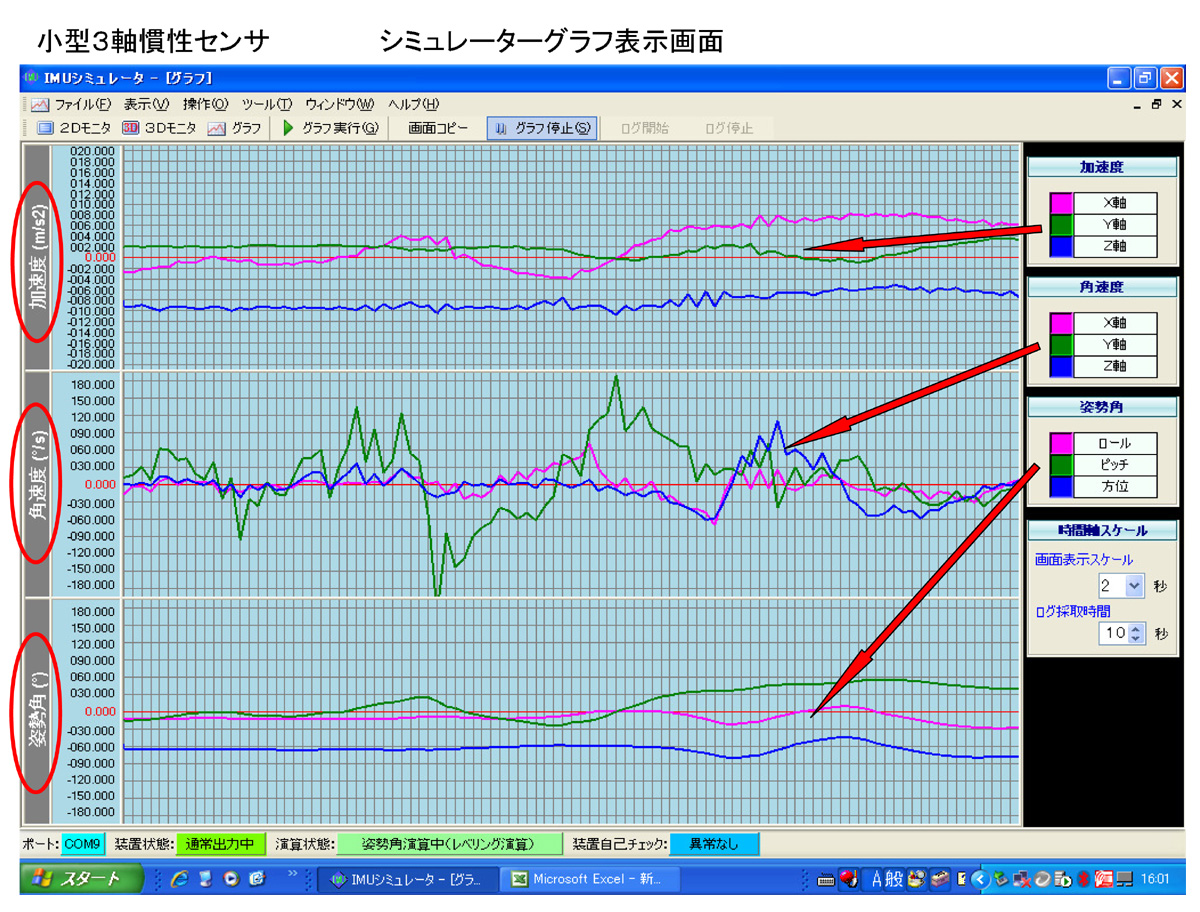Increase the ログ採取時間 spinner value
This screenshot has width=1200, height=912.
pyautogui.click(x=1135, y=628)
